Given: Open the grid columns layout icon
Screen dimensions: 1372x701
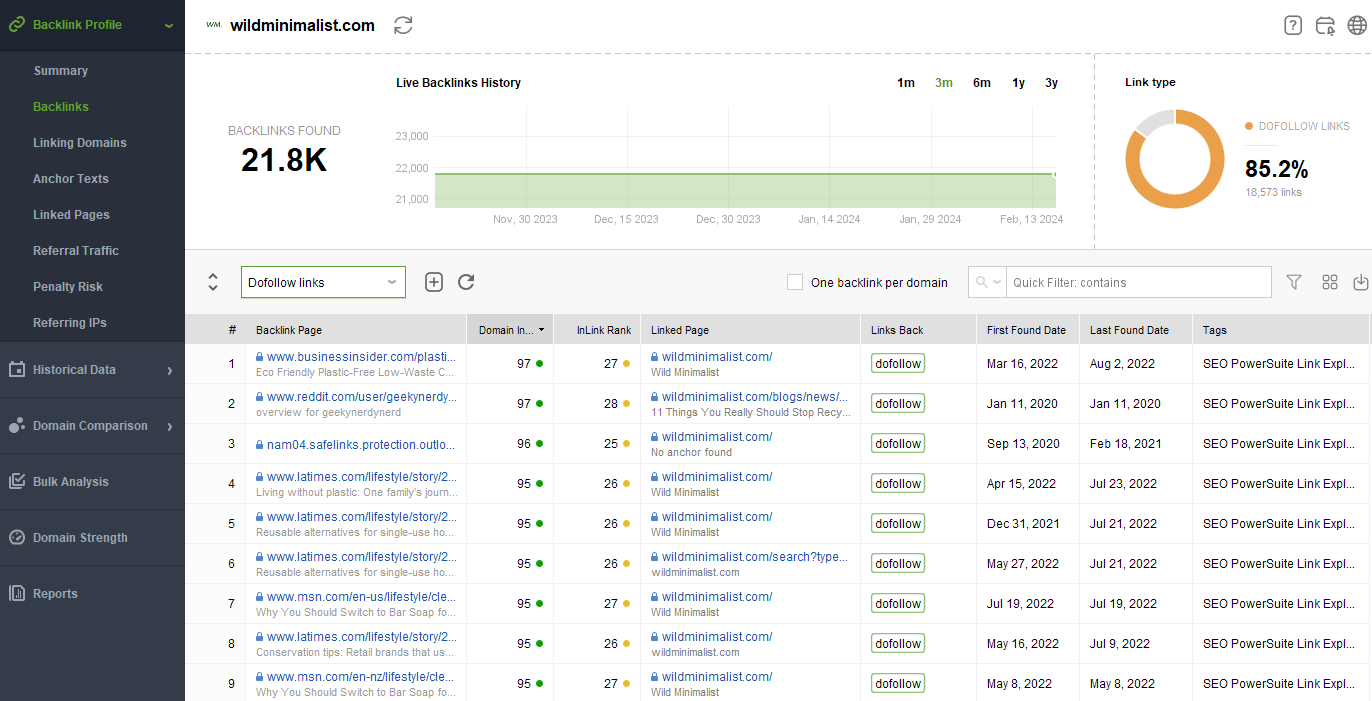Looking at the screenshot, I should pyautogui.click(x=1330, y=282).
